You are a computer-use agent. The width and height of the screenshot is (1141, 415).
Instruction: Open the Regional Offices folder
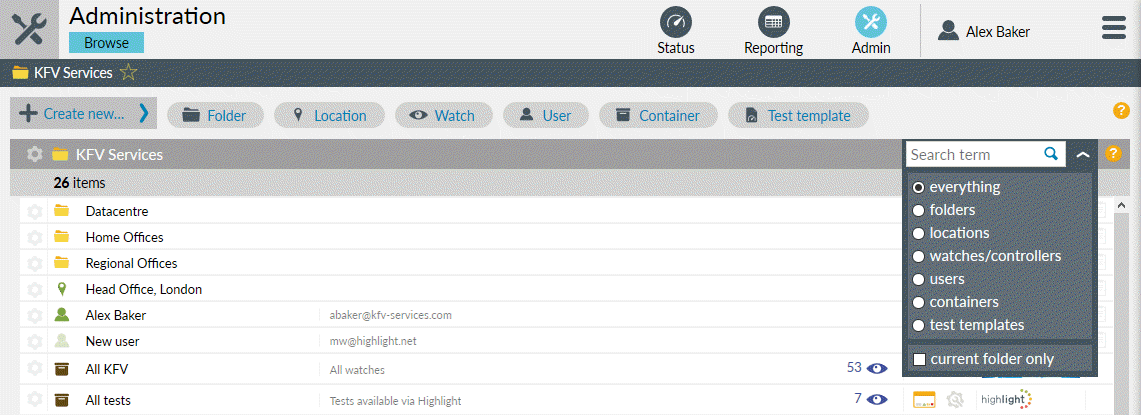(x=131, y=263)
